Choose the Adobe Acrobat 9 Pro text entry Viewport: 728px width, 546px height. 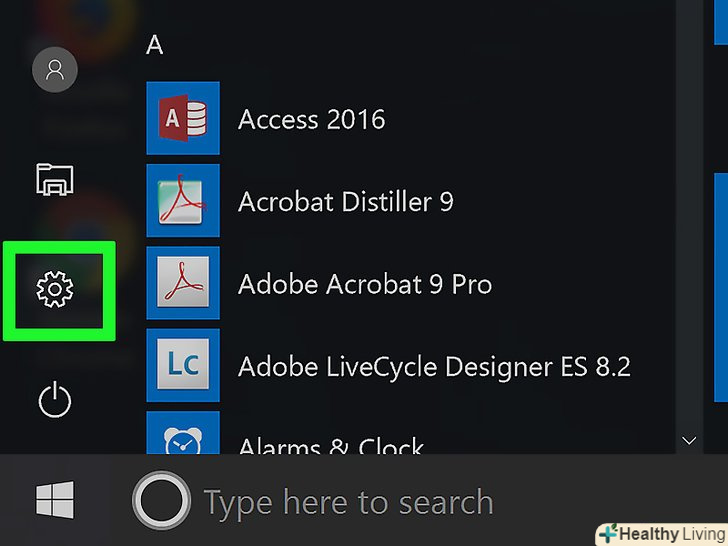365,285
